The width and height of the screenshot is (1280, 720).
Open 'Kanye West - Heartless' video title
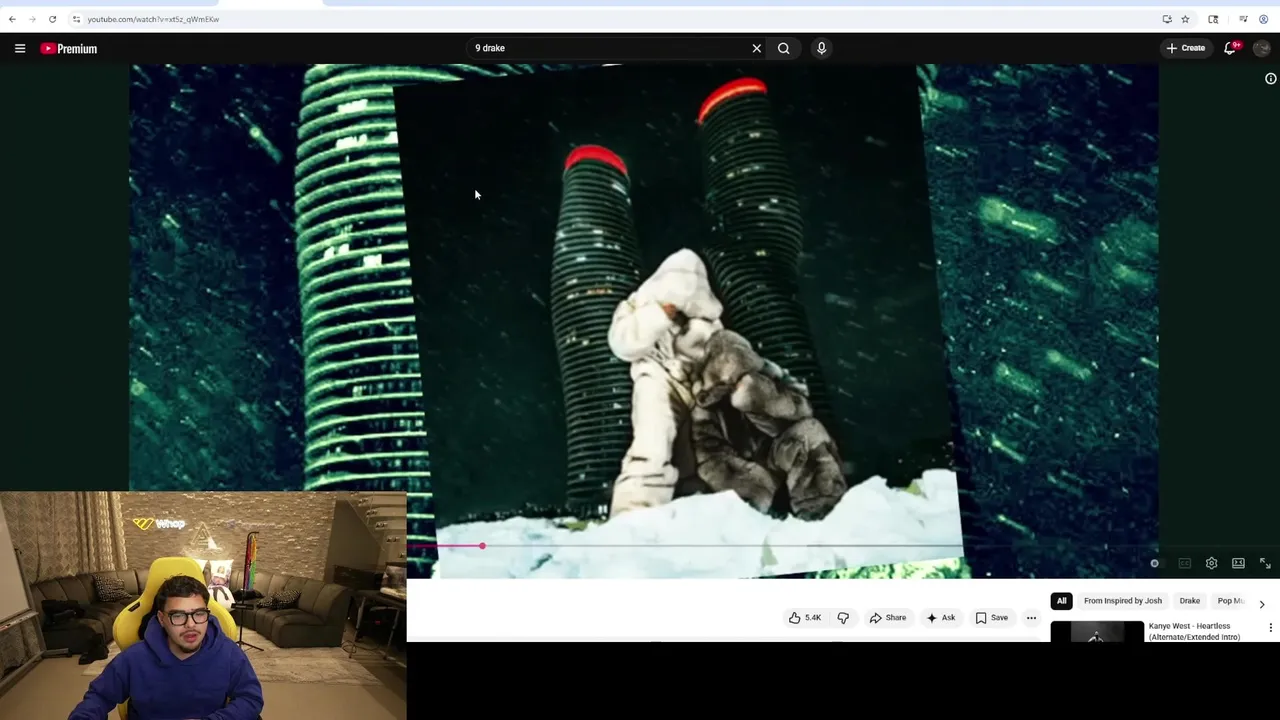(1194, 632)
